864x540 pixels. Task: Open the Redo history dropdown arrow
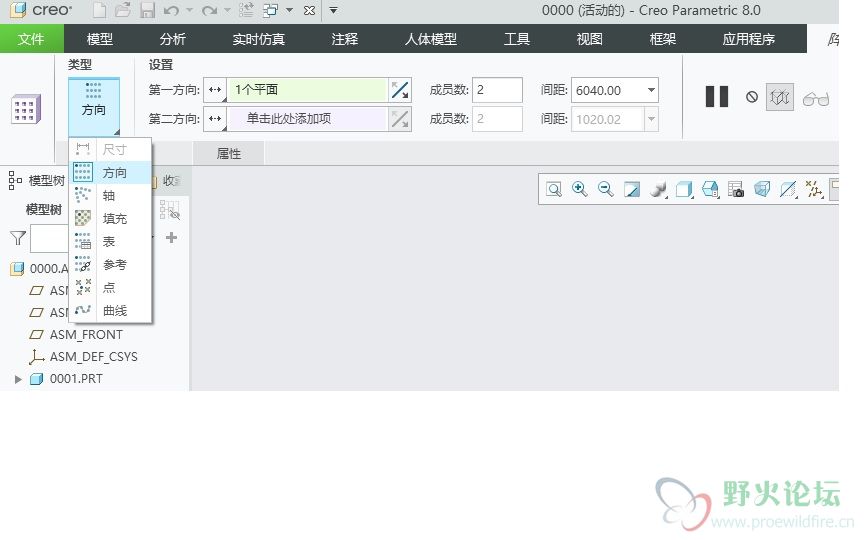coord(227,10)
